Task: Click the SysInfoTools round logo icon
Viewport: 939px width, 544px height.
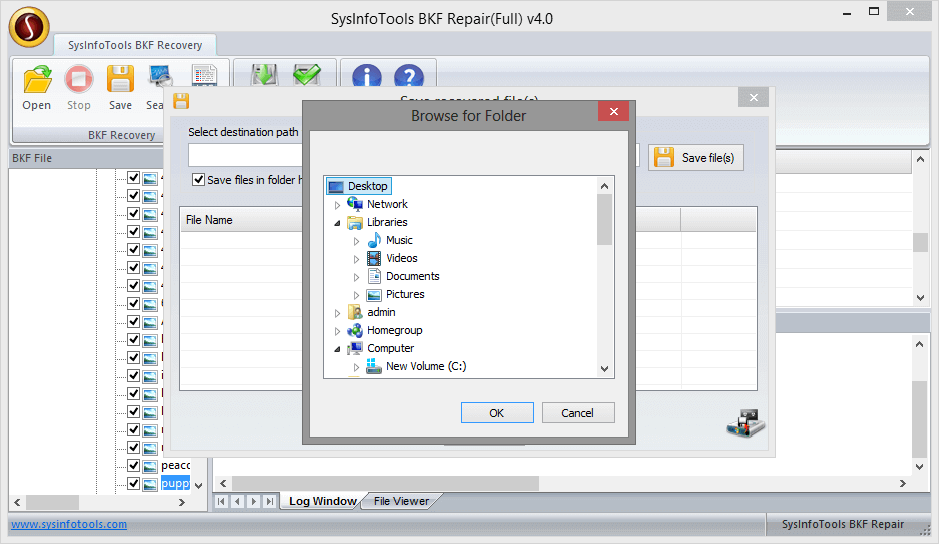Action: point(29,27)
